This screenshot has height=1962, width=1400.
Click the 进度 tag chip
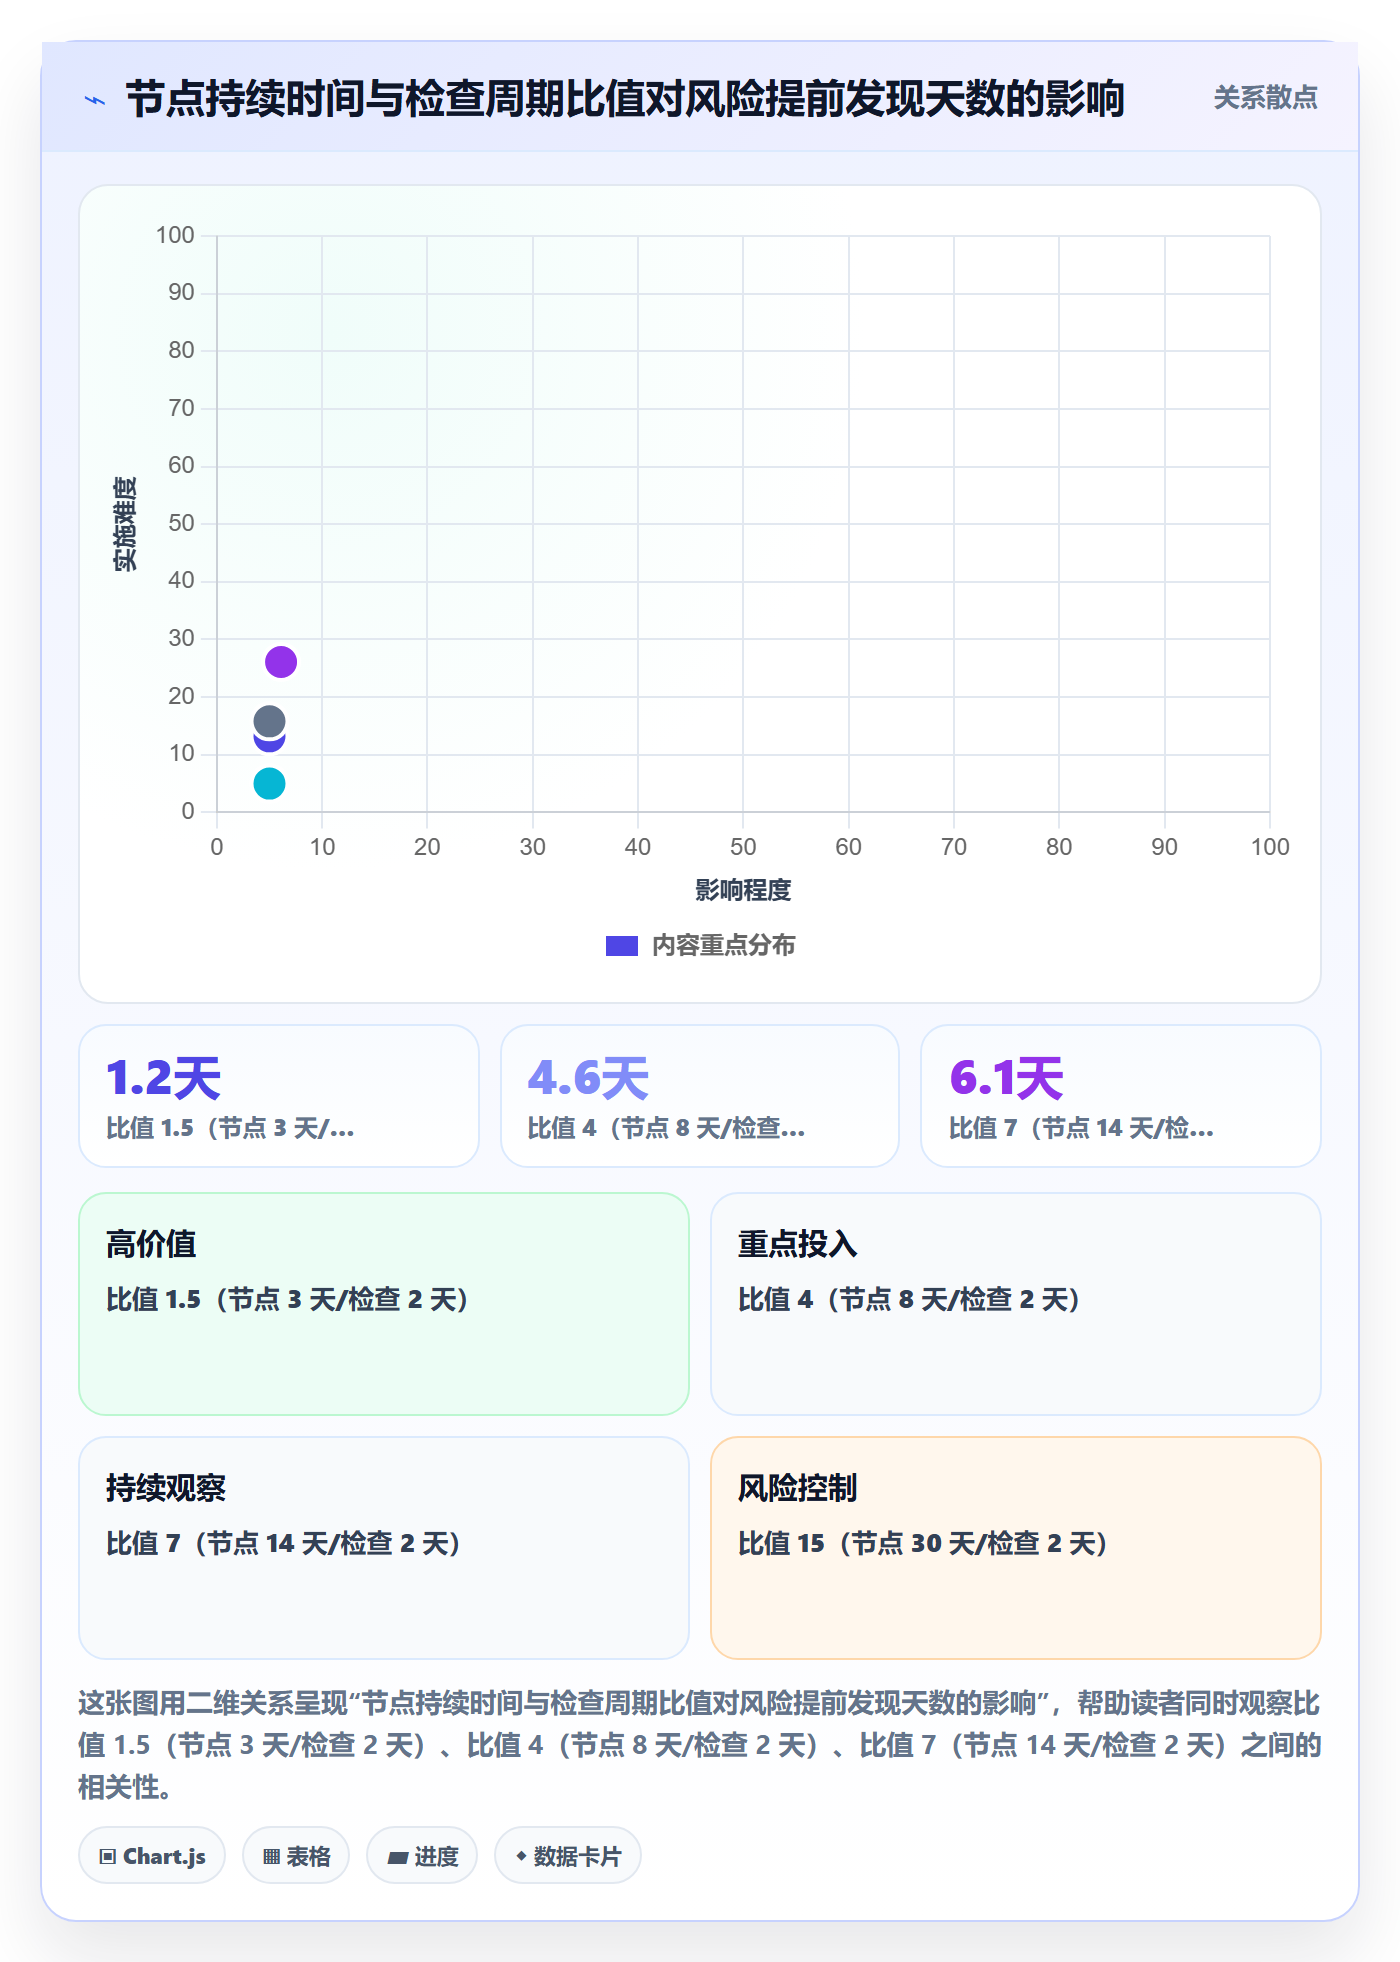pos(422,1856)
